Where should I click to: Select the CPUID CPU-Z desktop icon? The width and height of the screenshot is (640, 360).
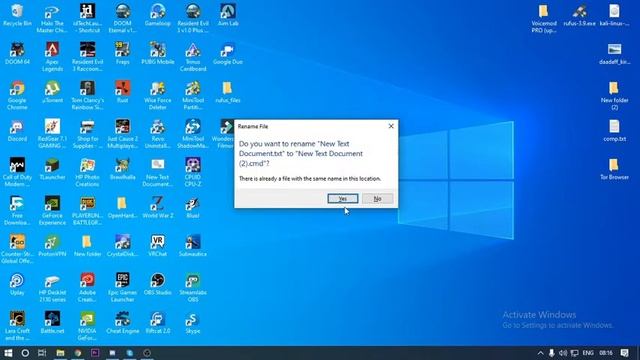tap(193, 172)
